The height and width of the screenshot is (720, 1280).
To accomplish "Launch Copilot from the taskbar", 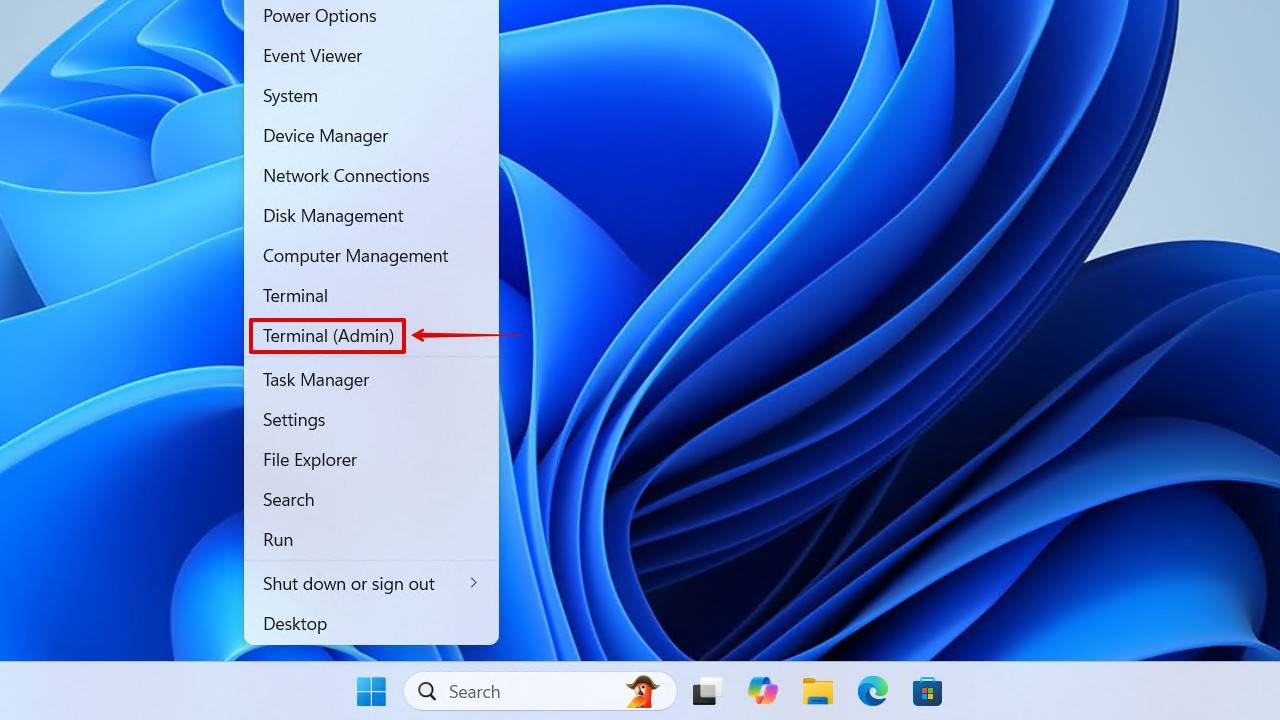I will (763, 691).
